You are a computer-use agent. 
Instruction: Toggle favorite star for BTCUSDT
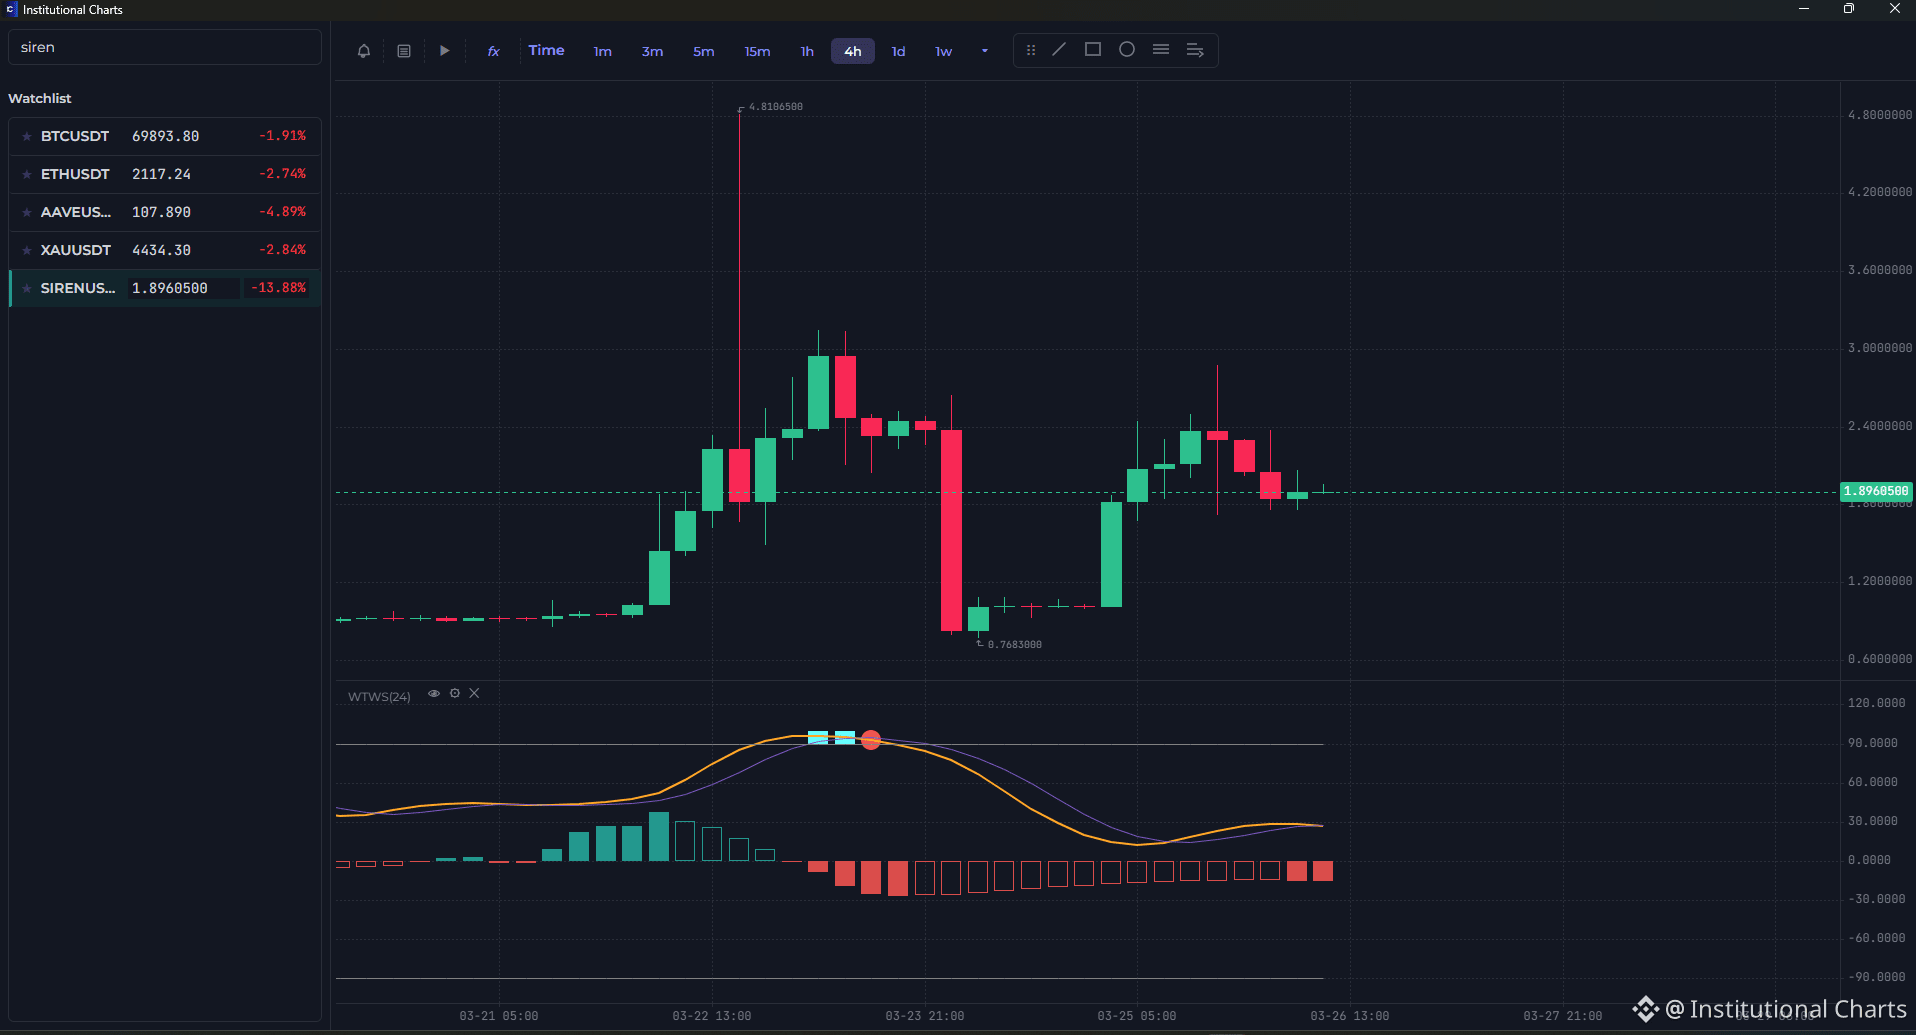pos(27,136)
